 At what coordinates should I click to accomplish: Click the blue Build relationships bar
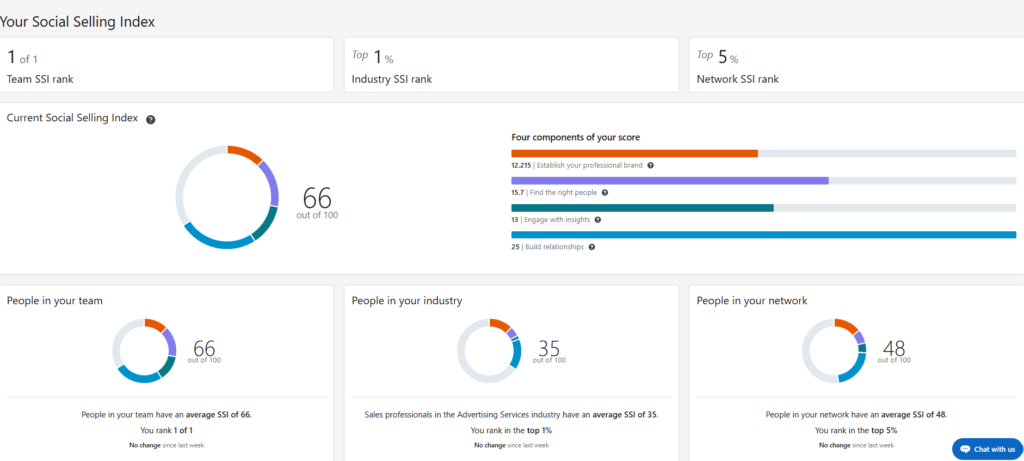click(763, 235)
